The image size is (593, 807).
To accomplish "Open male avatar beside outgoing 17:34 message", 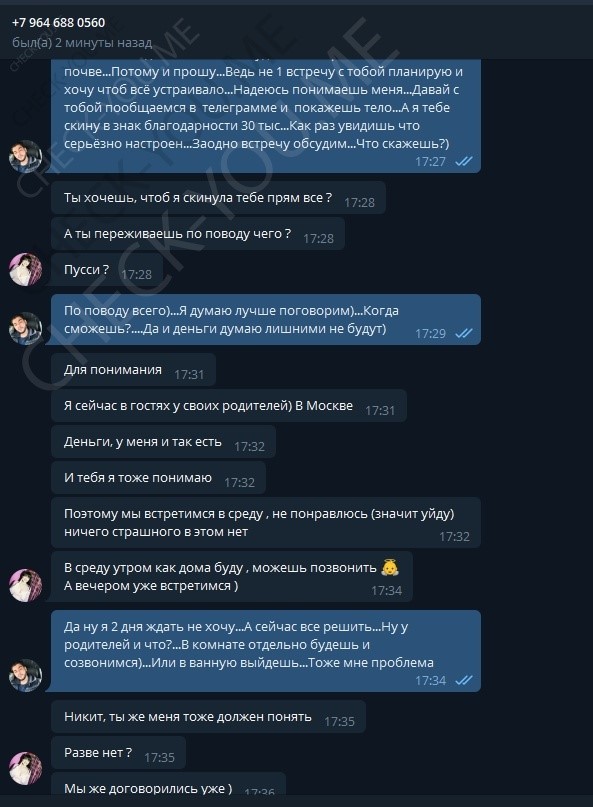I will [x=26, y=675].
